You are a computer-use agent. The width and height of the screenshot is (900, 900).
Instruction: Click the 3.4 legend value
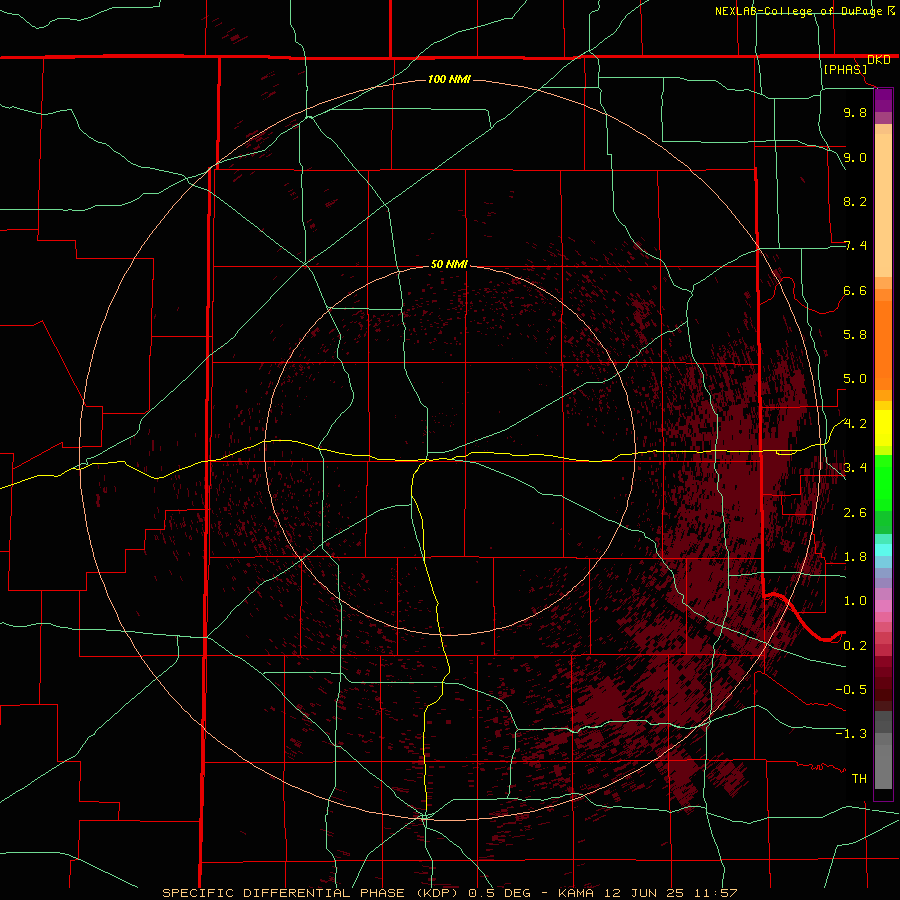pos(855,468)
